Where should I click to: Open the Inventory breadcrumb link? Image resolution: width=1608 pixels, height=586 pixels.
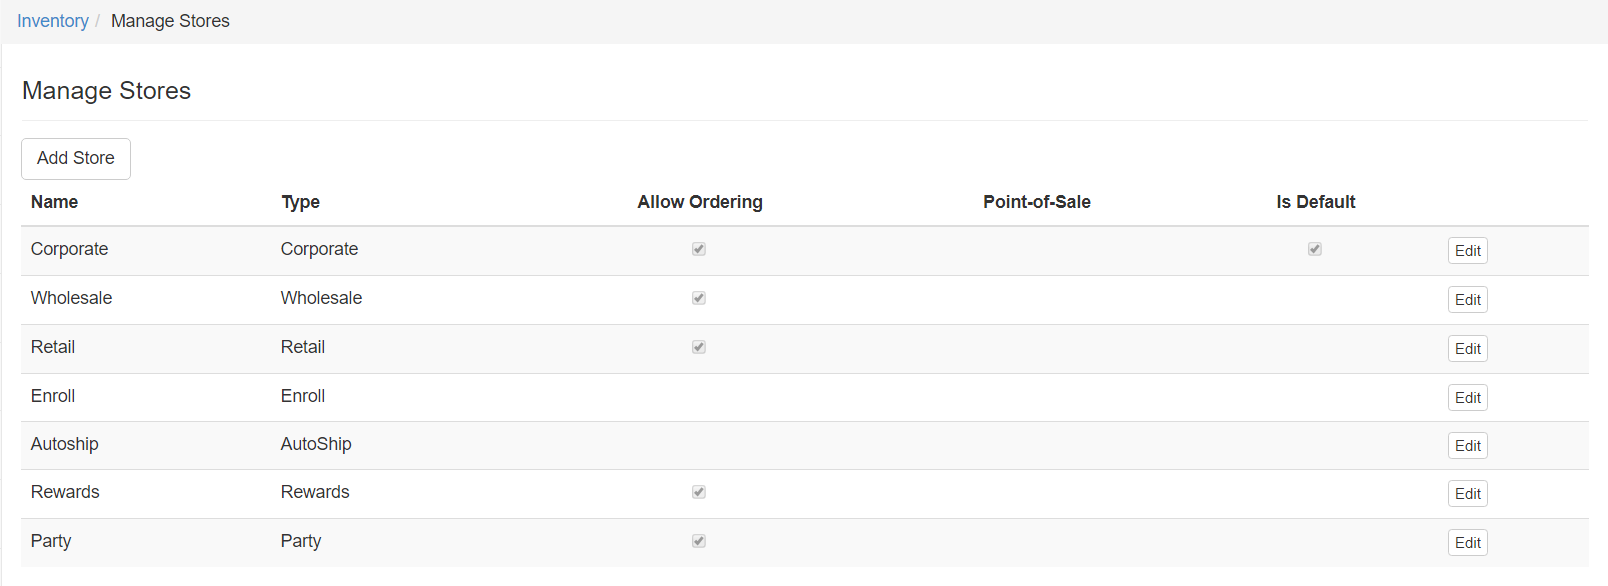pos(53,21)
